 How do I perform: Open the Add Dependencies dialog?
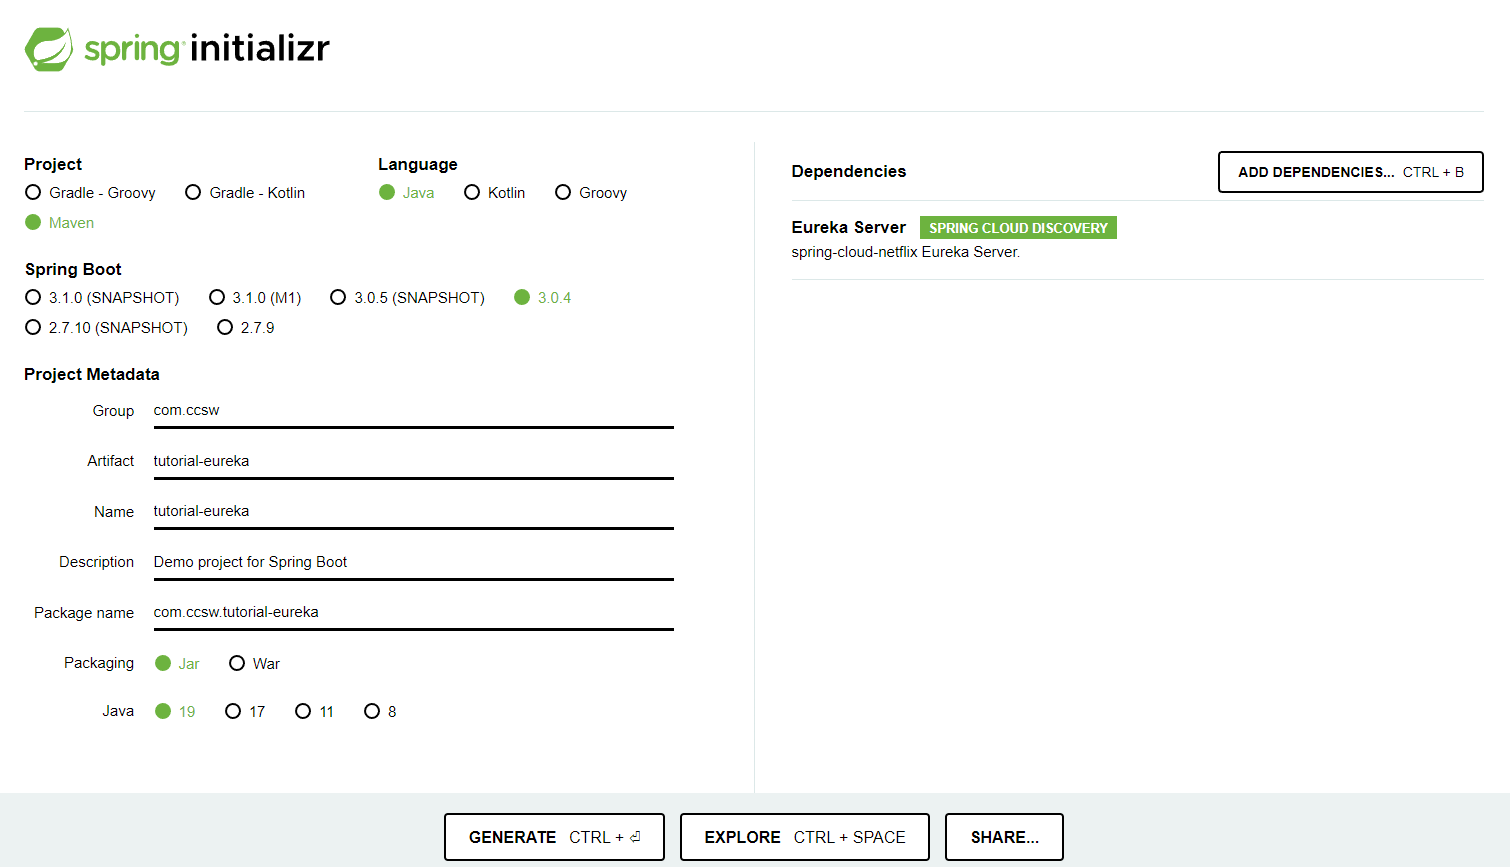(x=1350, y=172)
